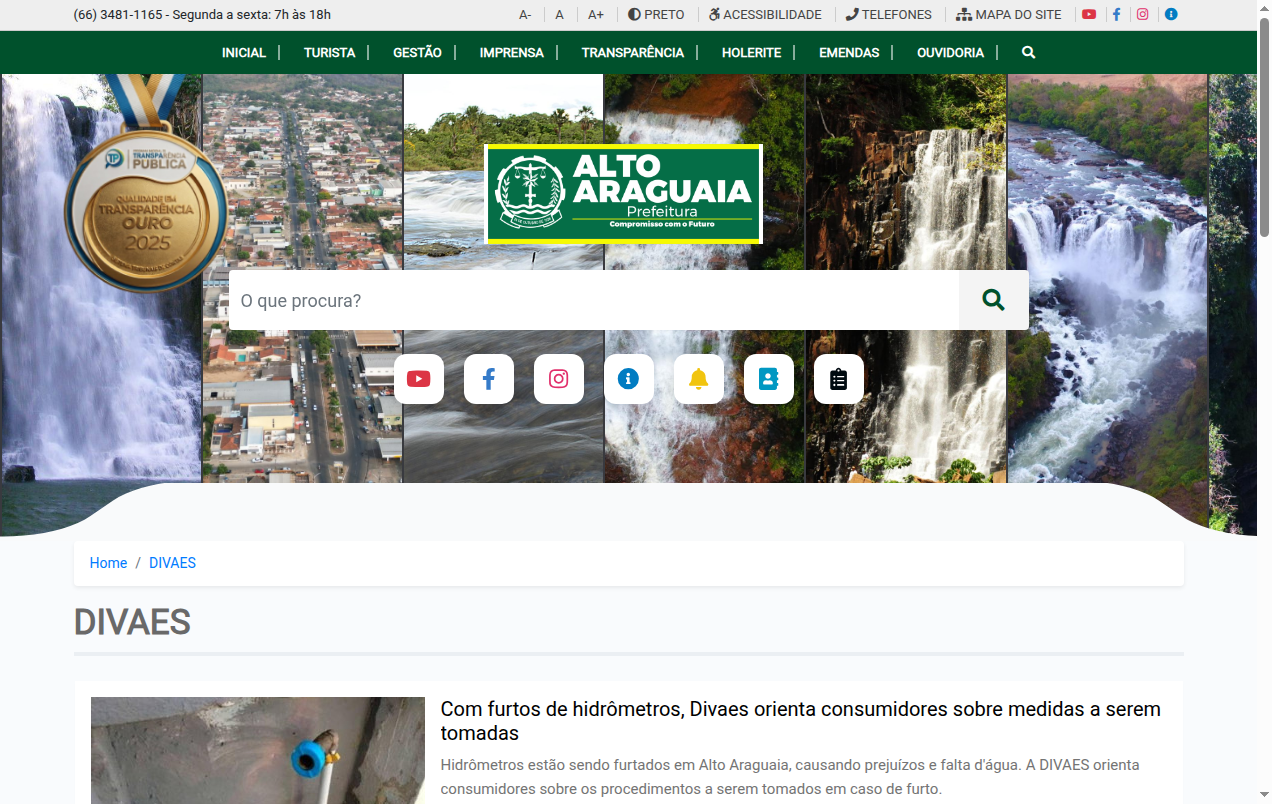Open the TRANSPARÊNCIA menu
The image size is (1272, 804).
pyautogui.click(x=633, y=52)
